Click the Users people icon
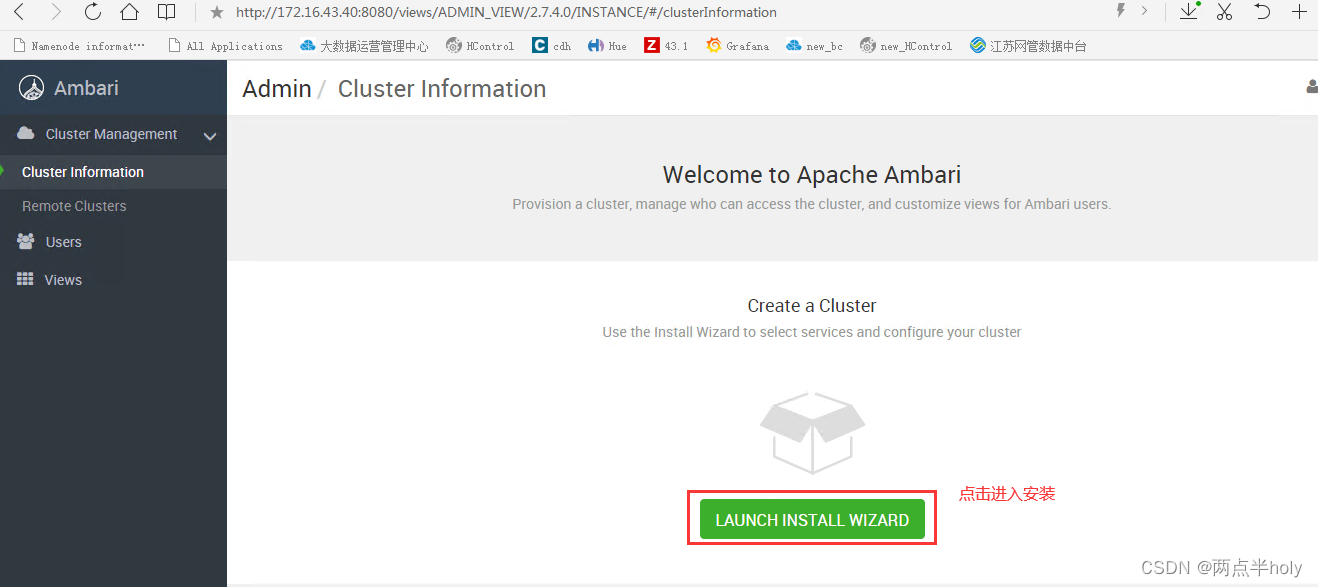The width and height of the screenshot is (1318, 587). [x=26, y=241]
